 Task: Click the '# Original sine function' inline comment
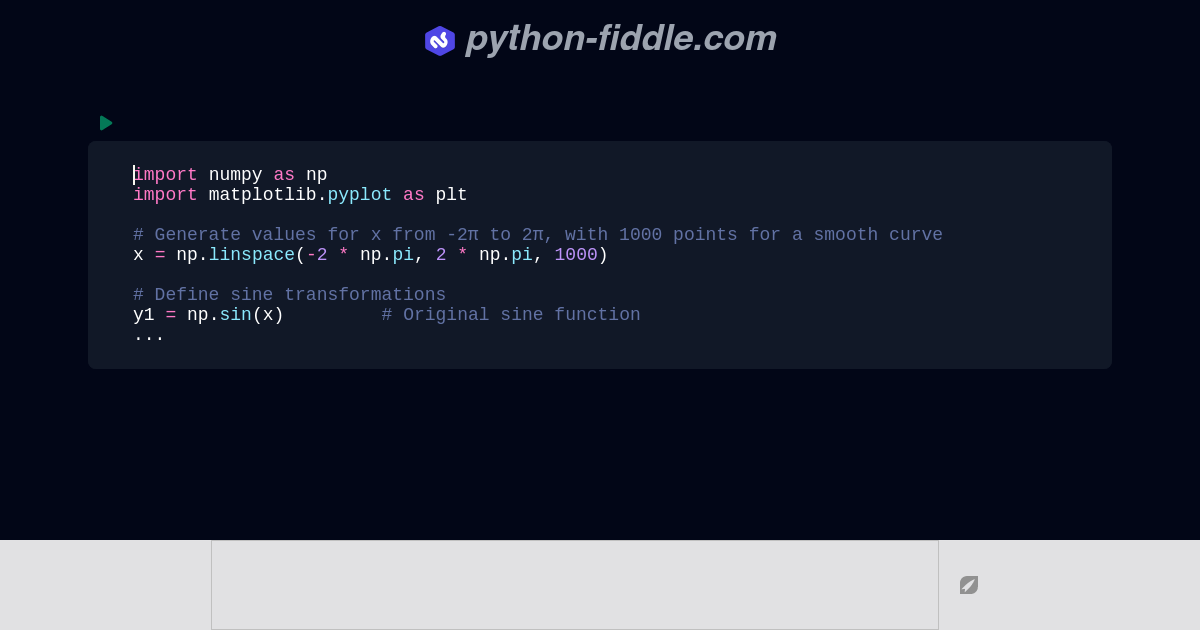(x=511, y=315)
